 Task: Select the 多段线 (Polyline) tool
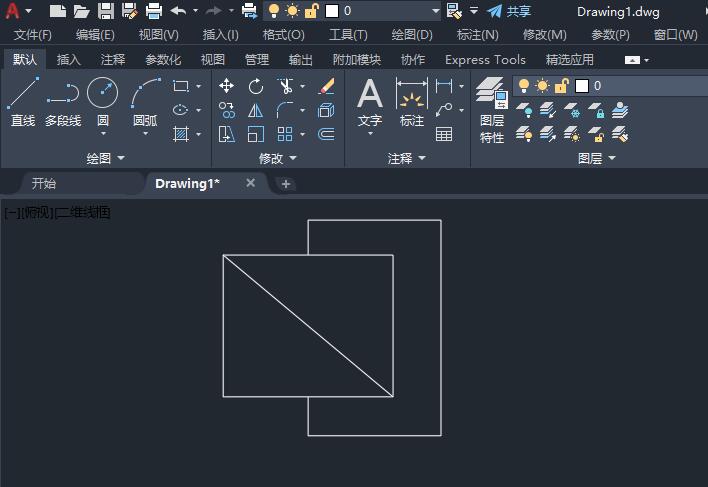pos(63,103)
